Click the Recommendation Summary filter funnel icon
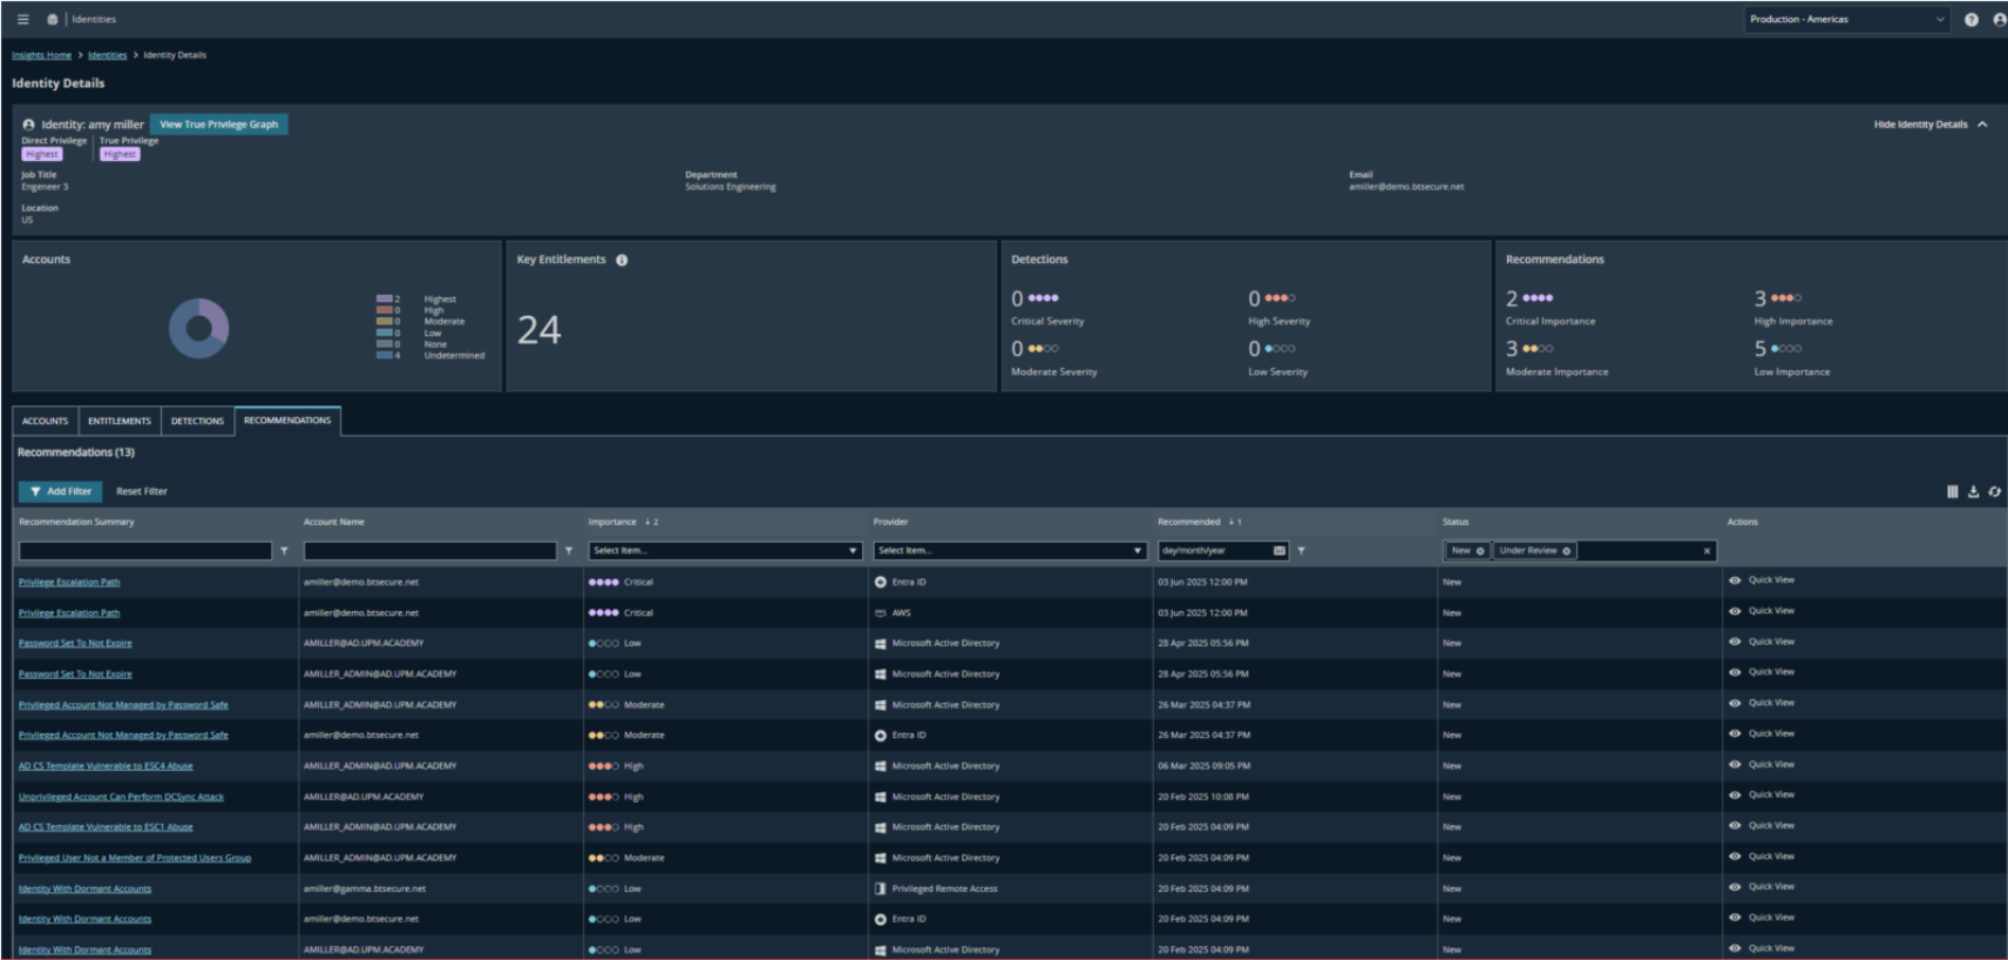This screenshot has height=960, width=2008. 284,551
